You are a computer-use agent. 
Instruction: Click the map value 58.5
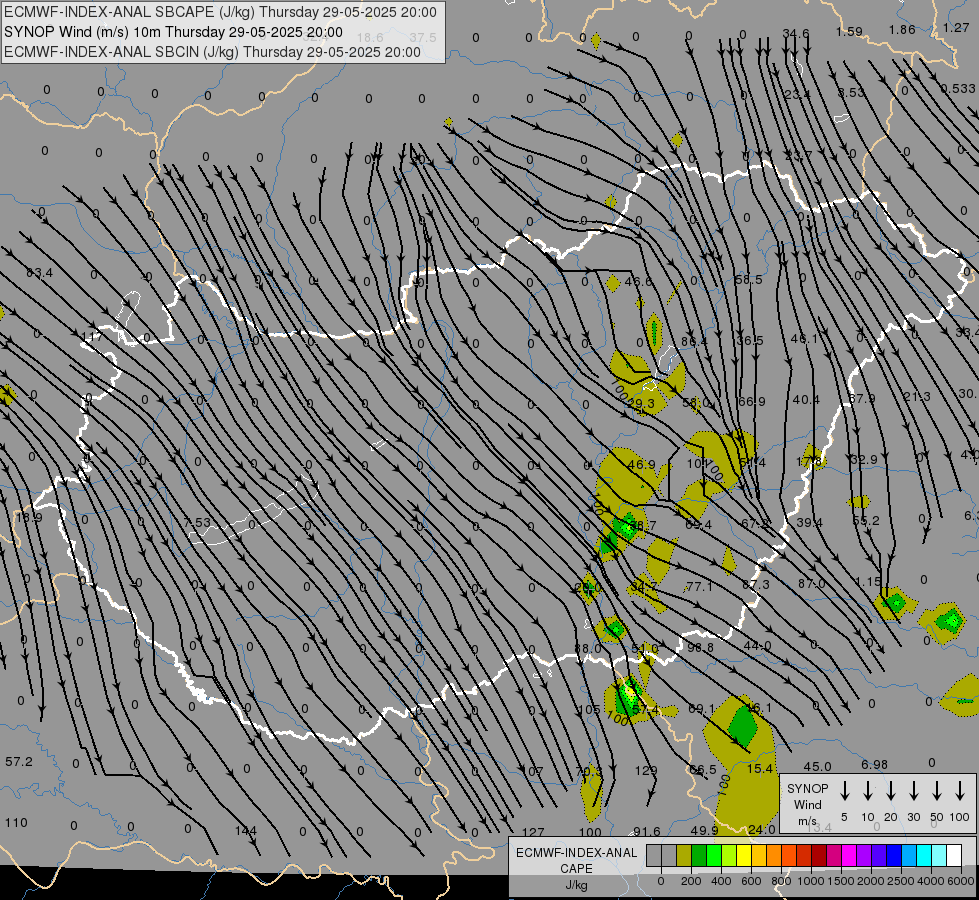(749, 280)
